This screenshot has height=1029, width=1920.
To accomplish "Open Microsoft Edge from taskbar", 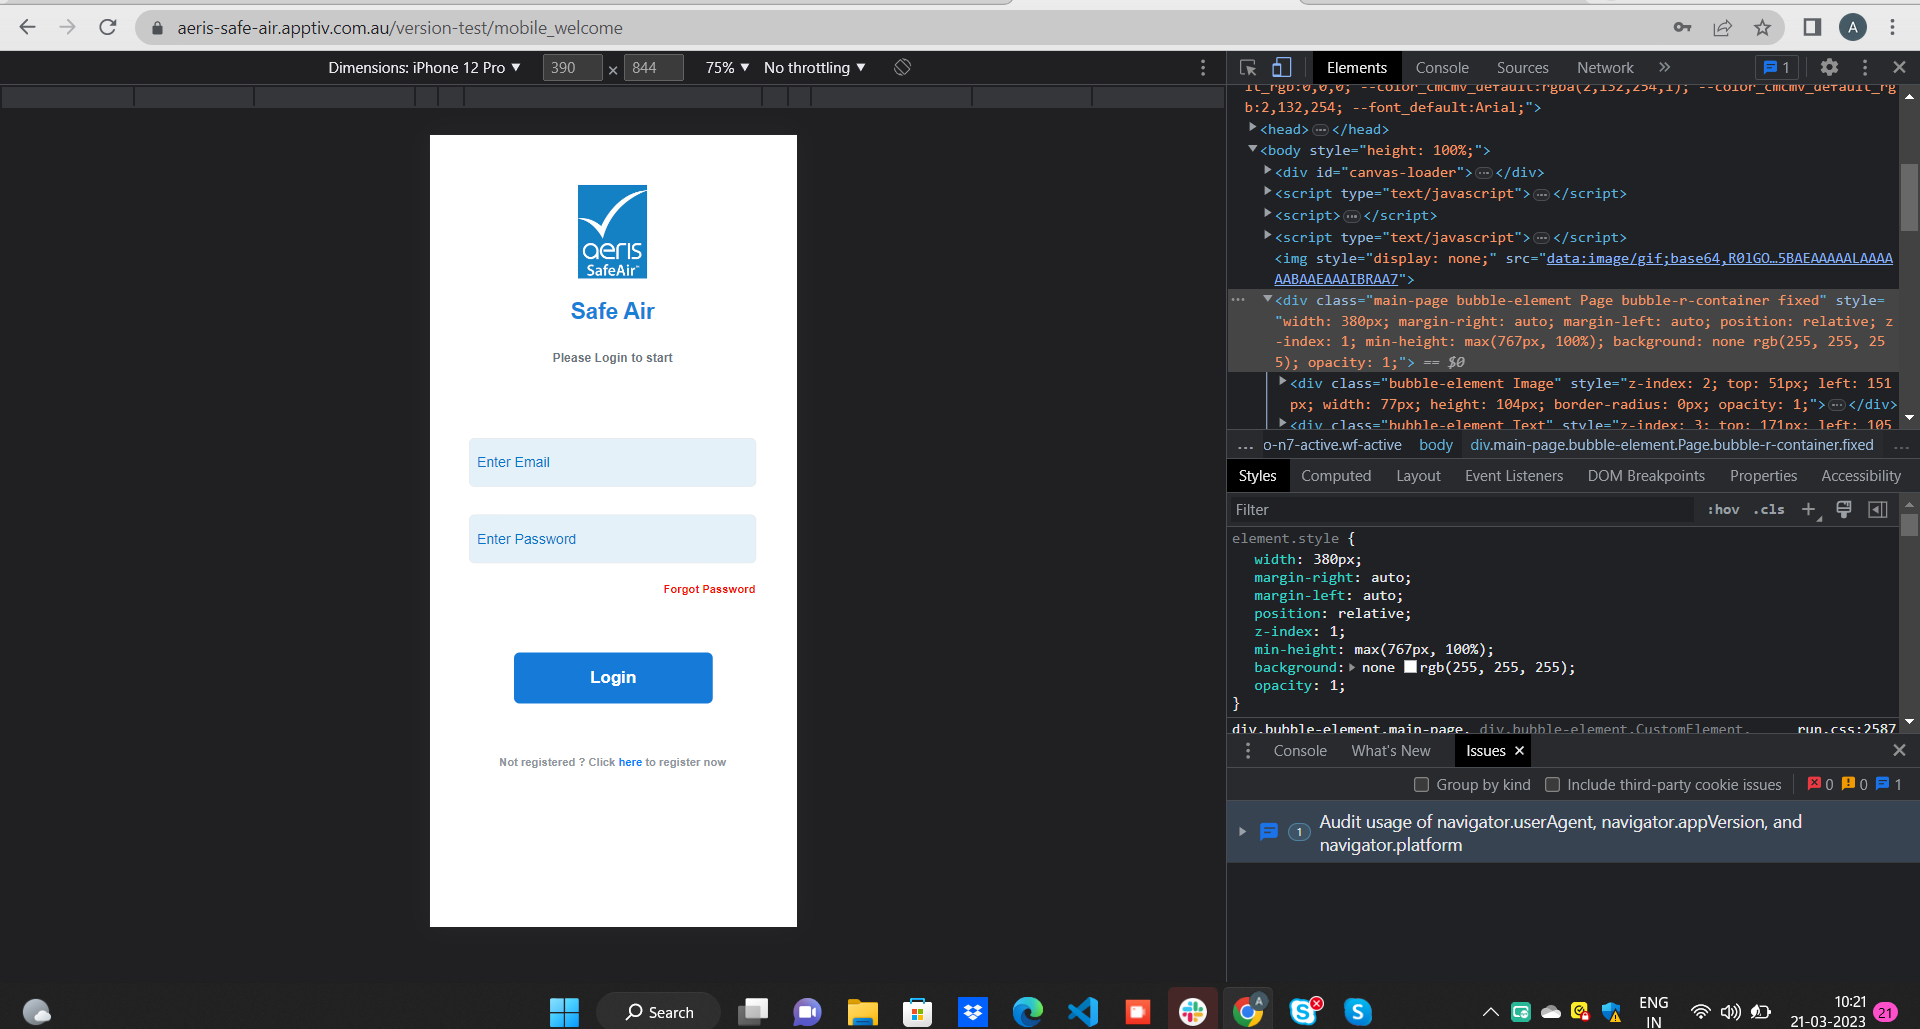I will point(1027,1012).
